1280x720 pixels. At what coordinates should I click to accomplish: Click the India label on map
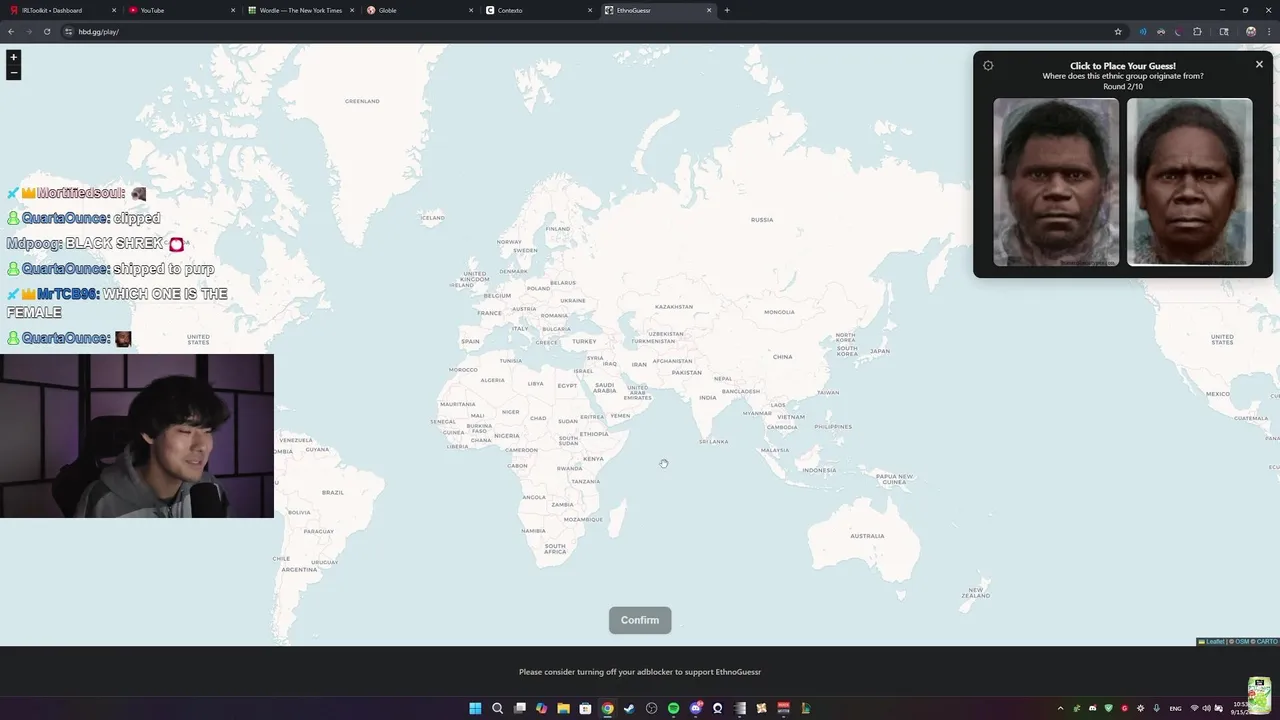coord(707,397)
